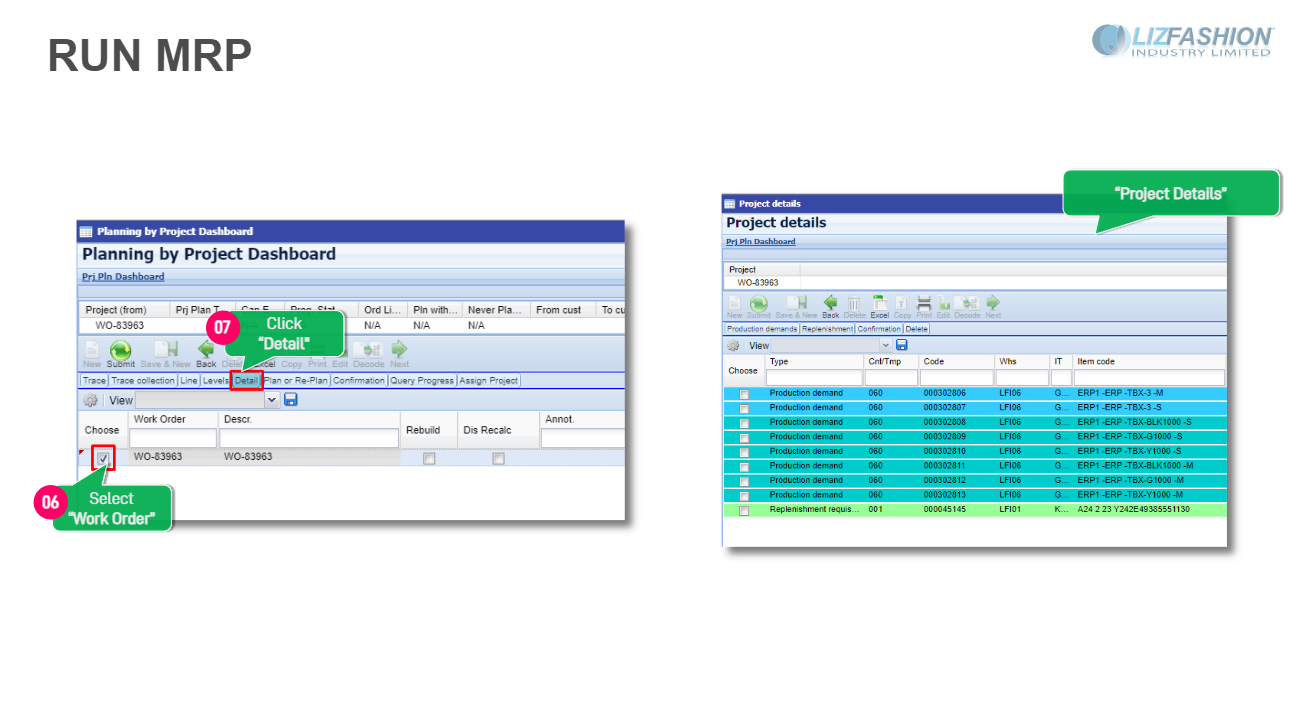Follow Prj Pln Dashboard link in Project details
This screenshot has width=1308, height=721.
760,242
